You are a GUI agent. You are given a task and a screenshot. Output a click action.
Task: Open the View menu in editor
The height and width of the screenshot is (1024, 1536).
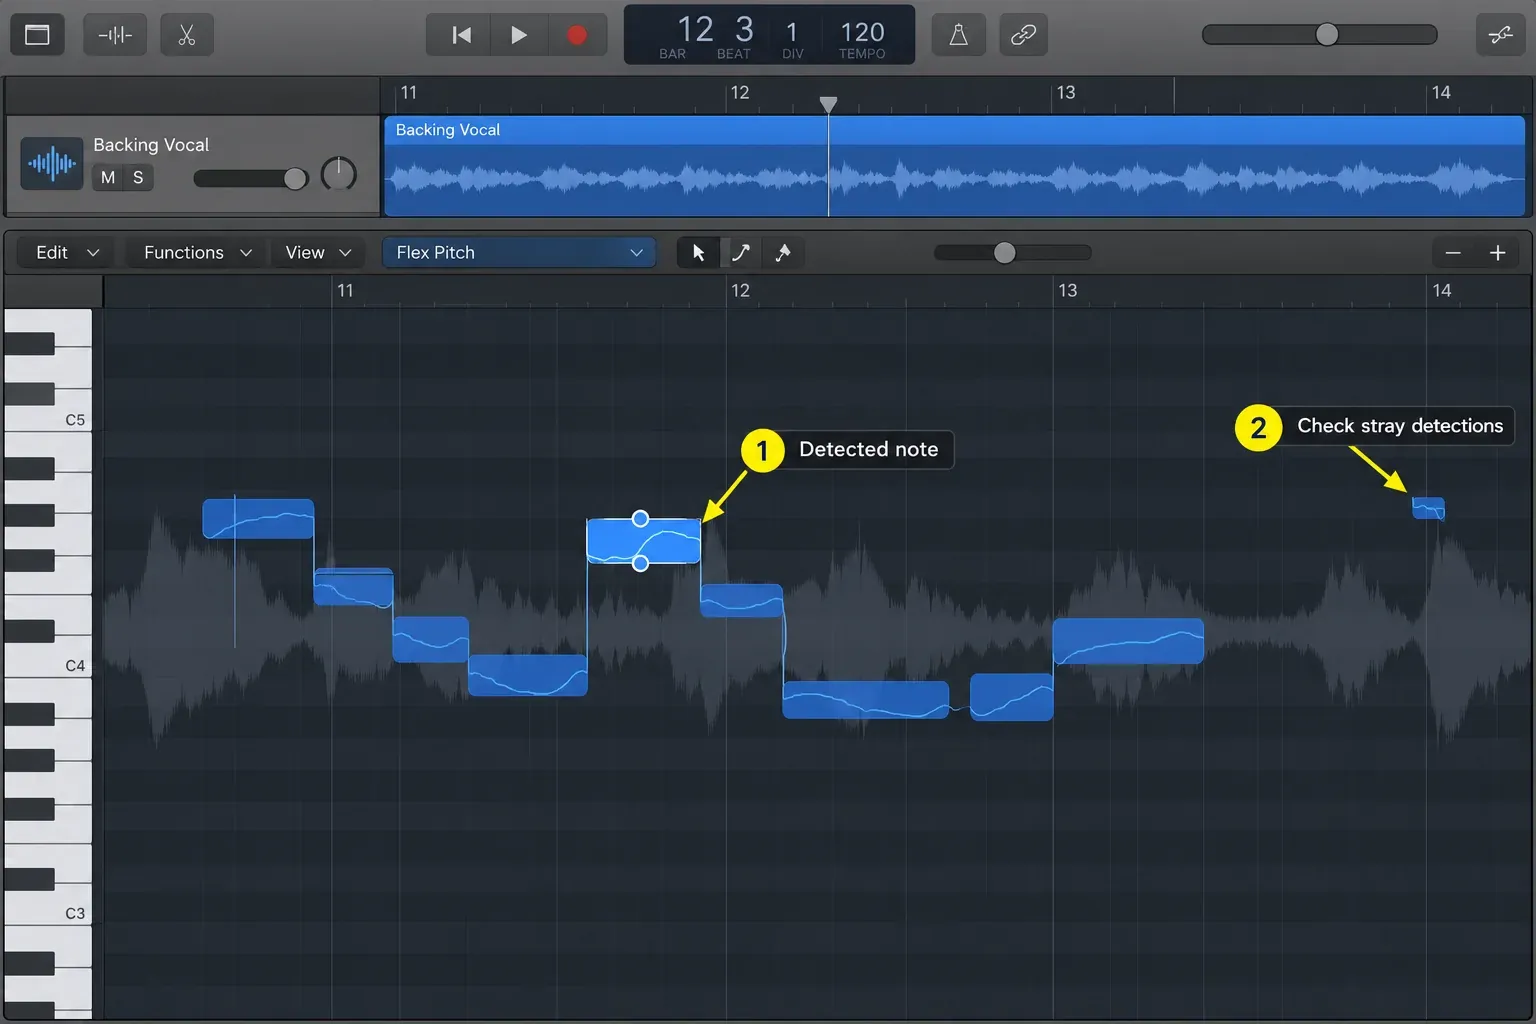pos(318,253)
